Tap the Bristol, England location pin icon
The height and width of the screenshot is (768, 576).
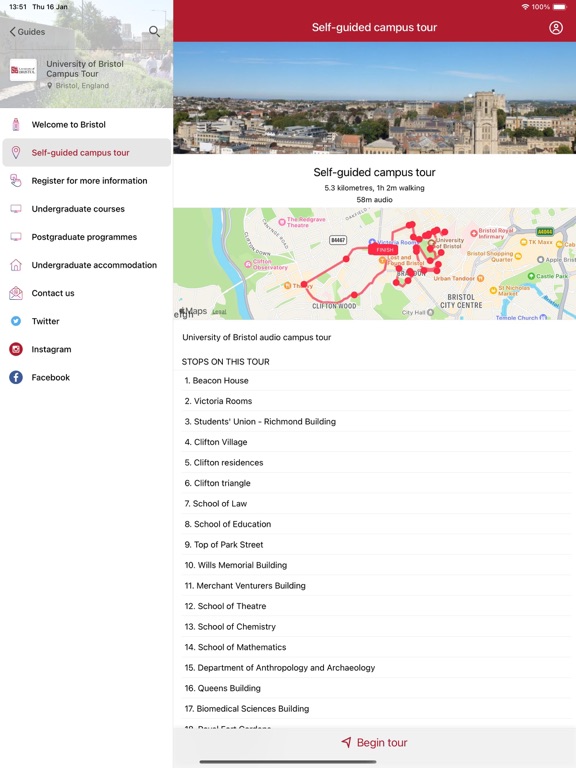pos(49,85)
